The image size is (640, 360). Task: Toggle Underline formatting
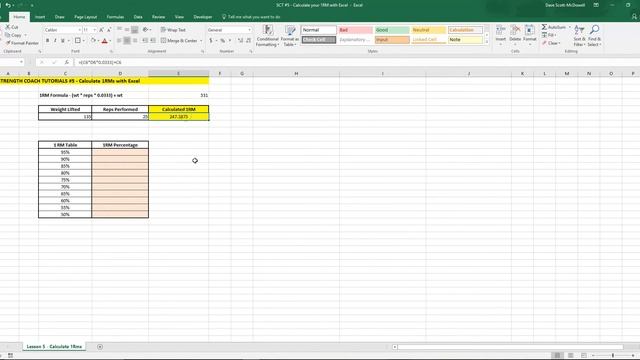pyautogui.click(x=63, y=41)
